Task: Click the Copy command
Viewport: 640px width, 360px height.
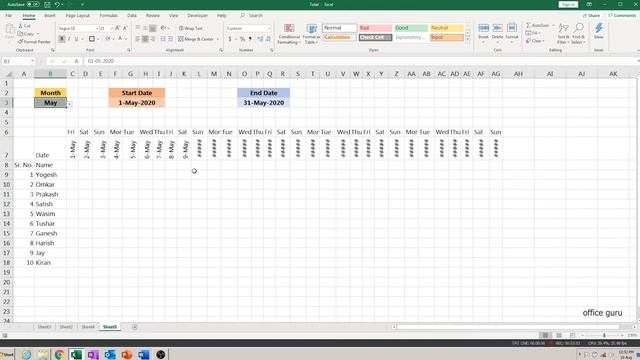Action: point(26,34)
